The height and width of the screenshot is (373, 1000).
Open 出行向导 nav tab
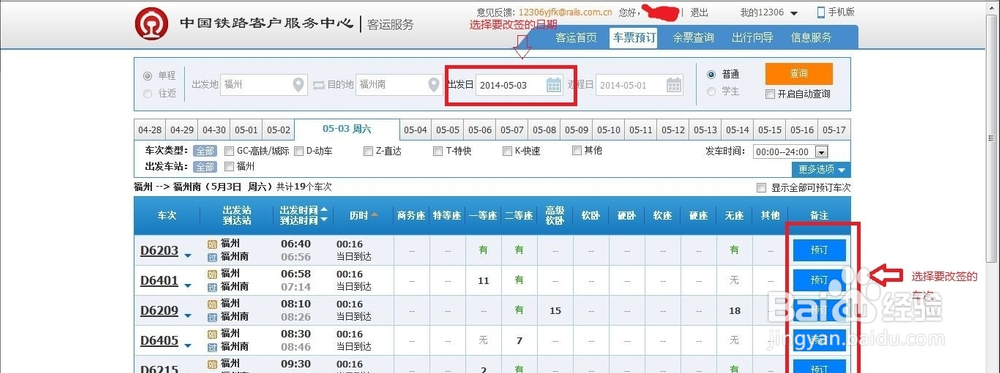[x=752, y=38]
